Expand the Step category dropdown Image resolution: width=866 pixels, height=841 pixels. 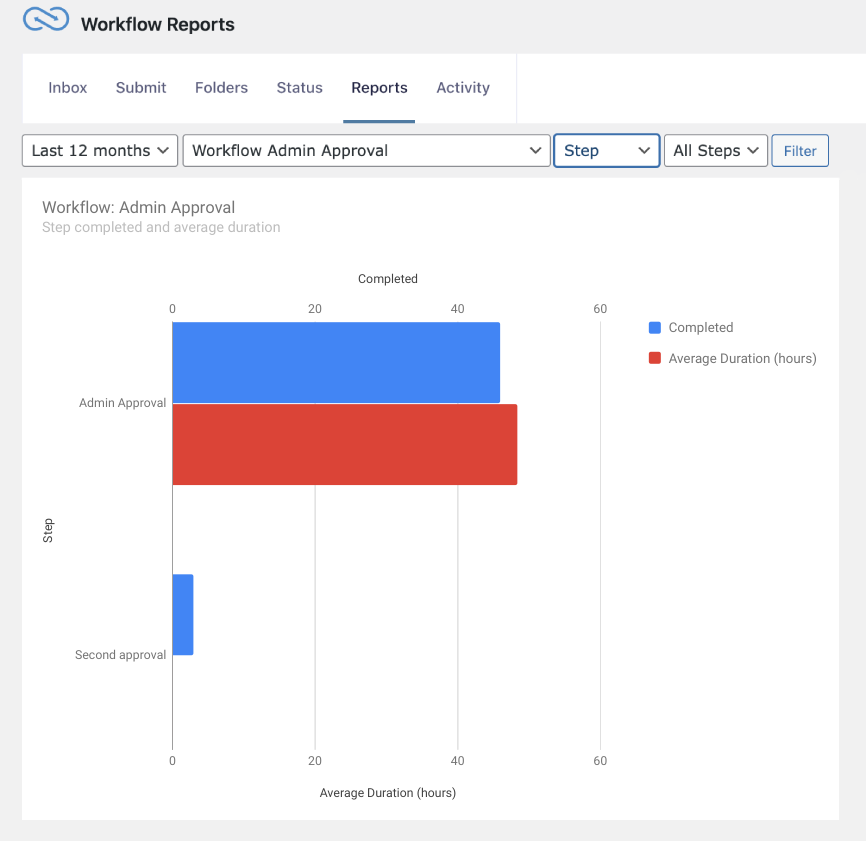coord(606,151)
